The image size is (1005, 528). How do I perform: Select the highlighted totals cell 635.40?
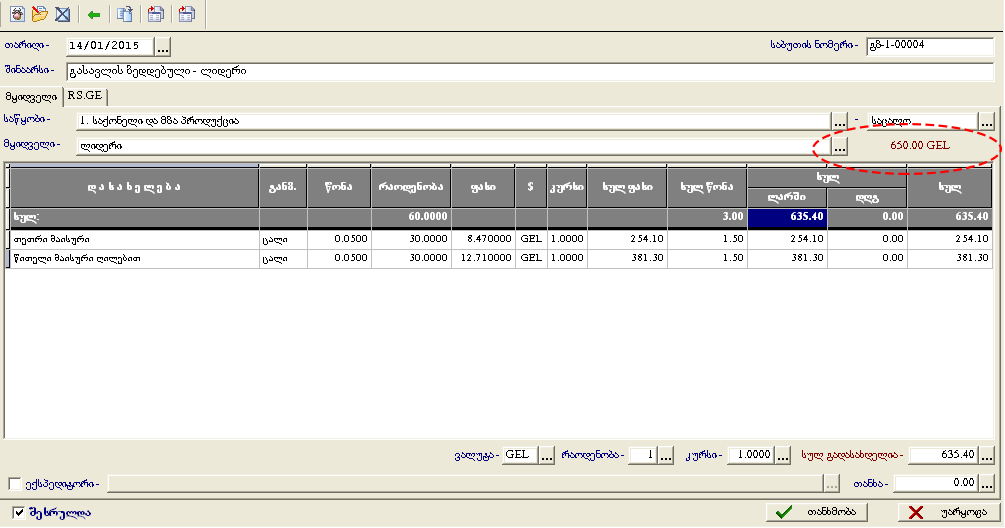pyautogui.click(x=787, y=217)
